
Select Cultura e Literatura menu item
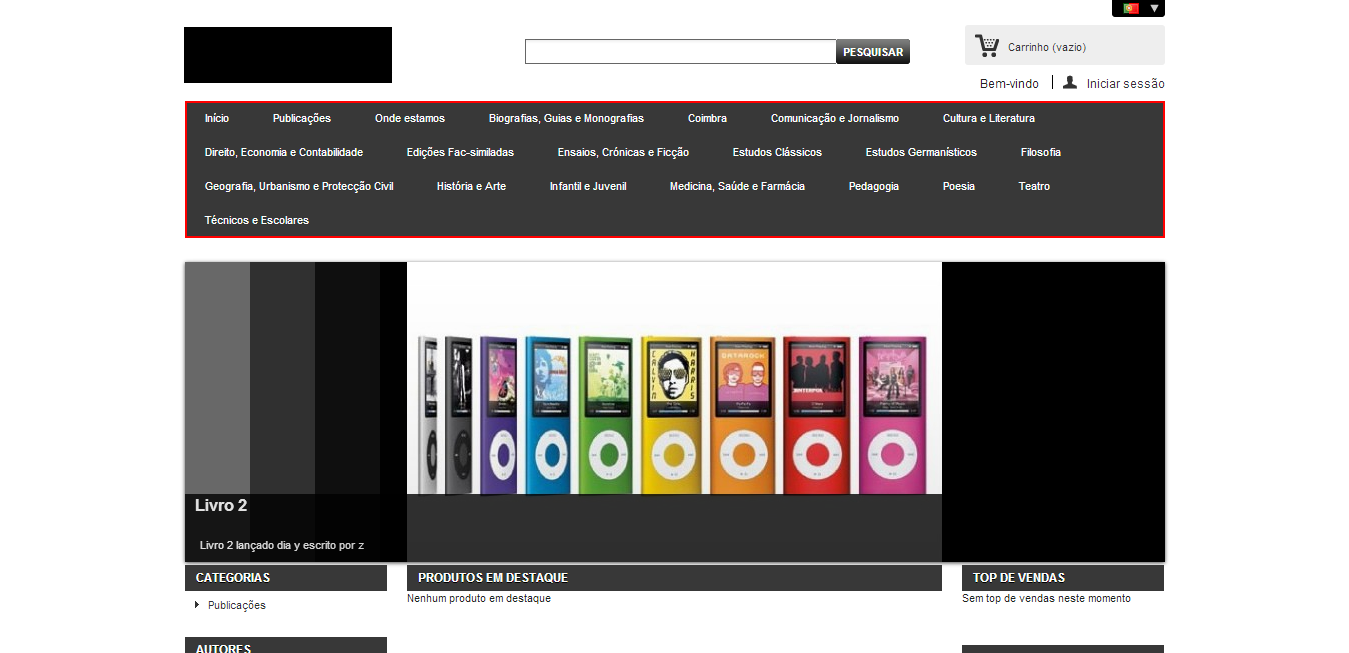point(989,118)
